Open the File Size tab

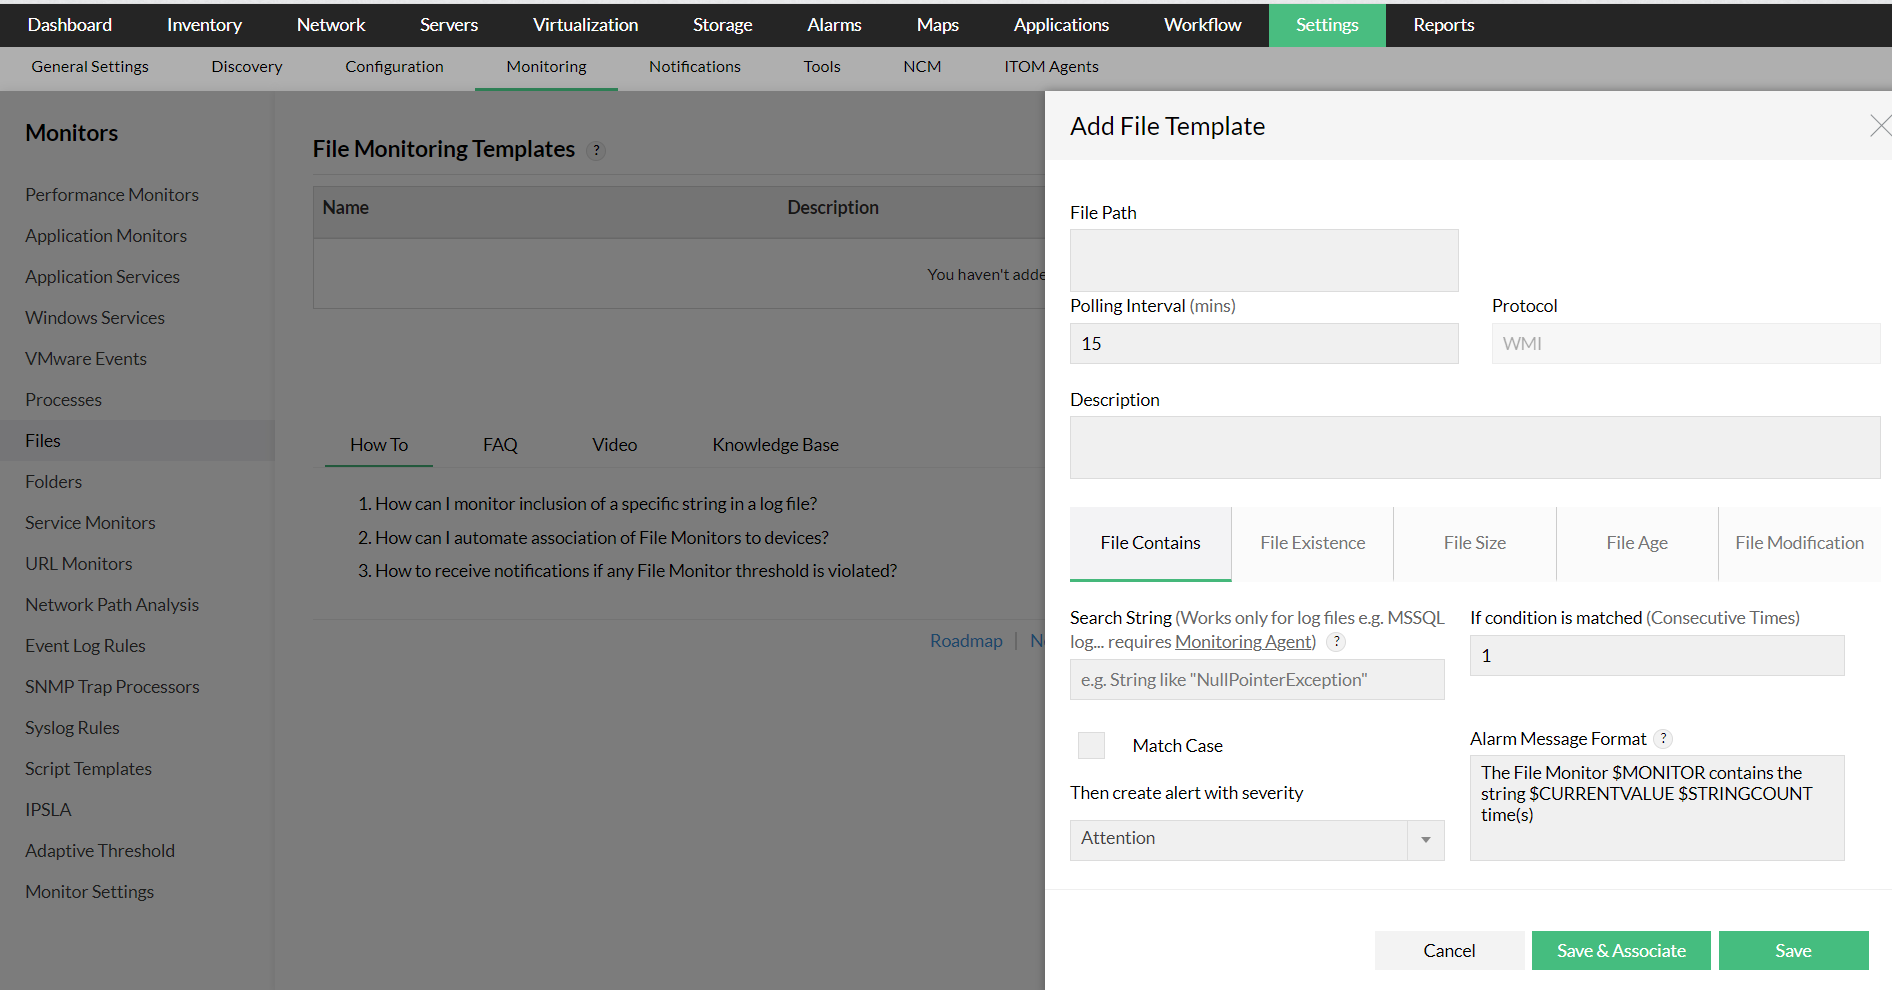click(x=1474, y=543)
